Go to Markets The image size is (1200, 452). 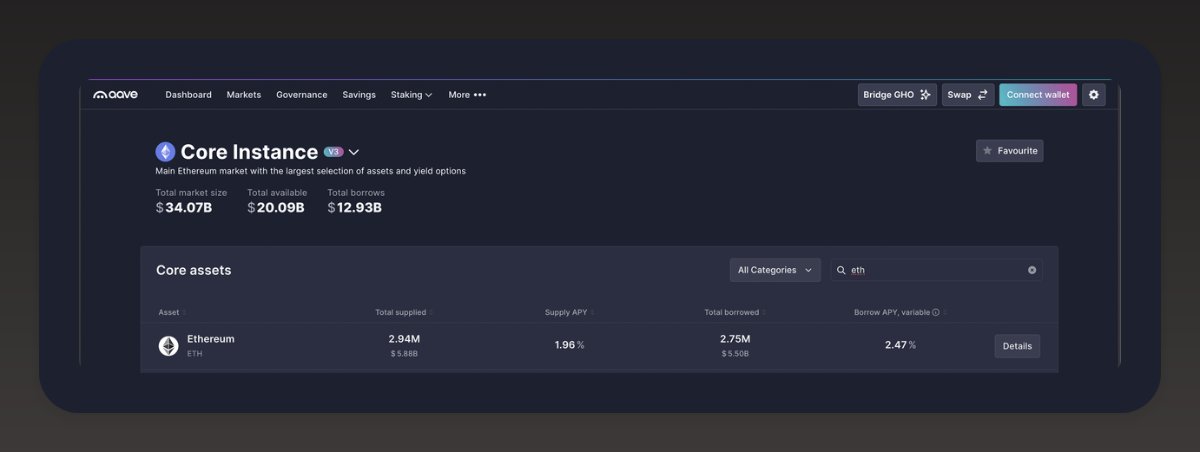(243, 95)
